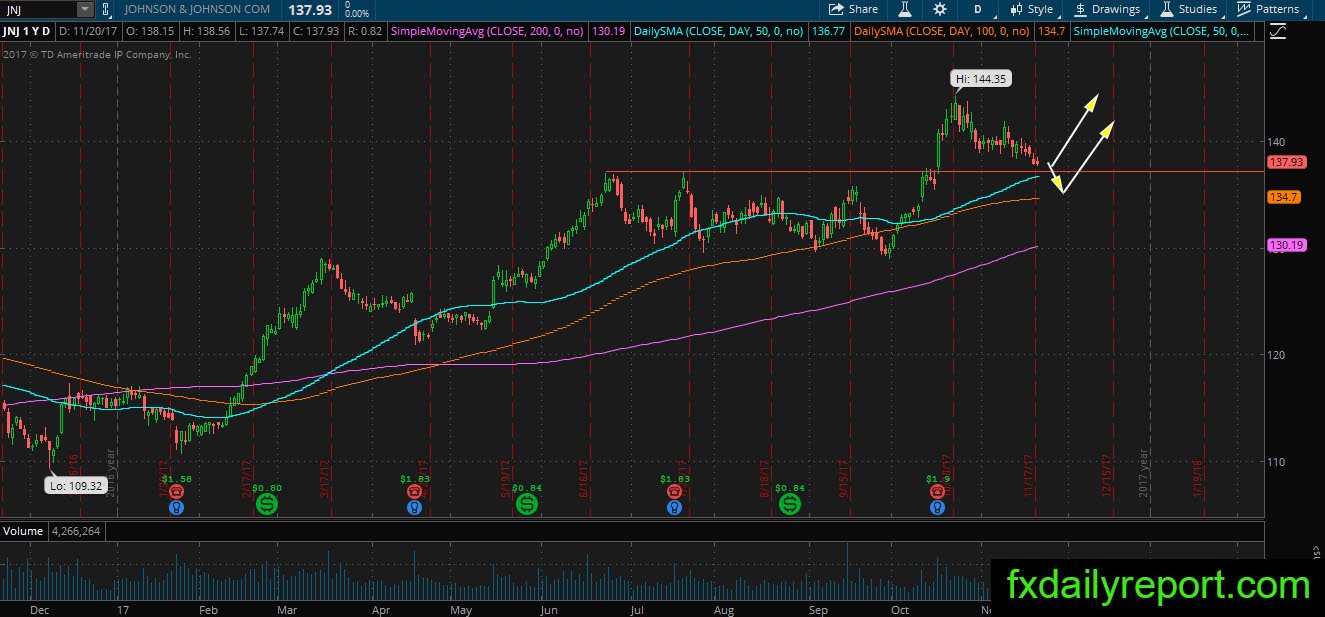This screenshot has height=617, width=1325.
Task: Expand the JNJ symbol dropdown arrow
Action: click(84, 9)
